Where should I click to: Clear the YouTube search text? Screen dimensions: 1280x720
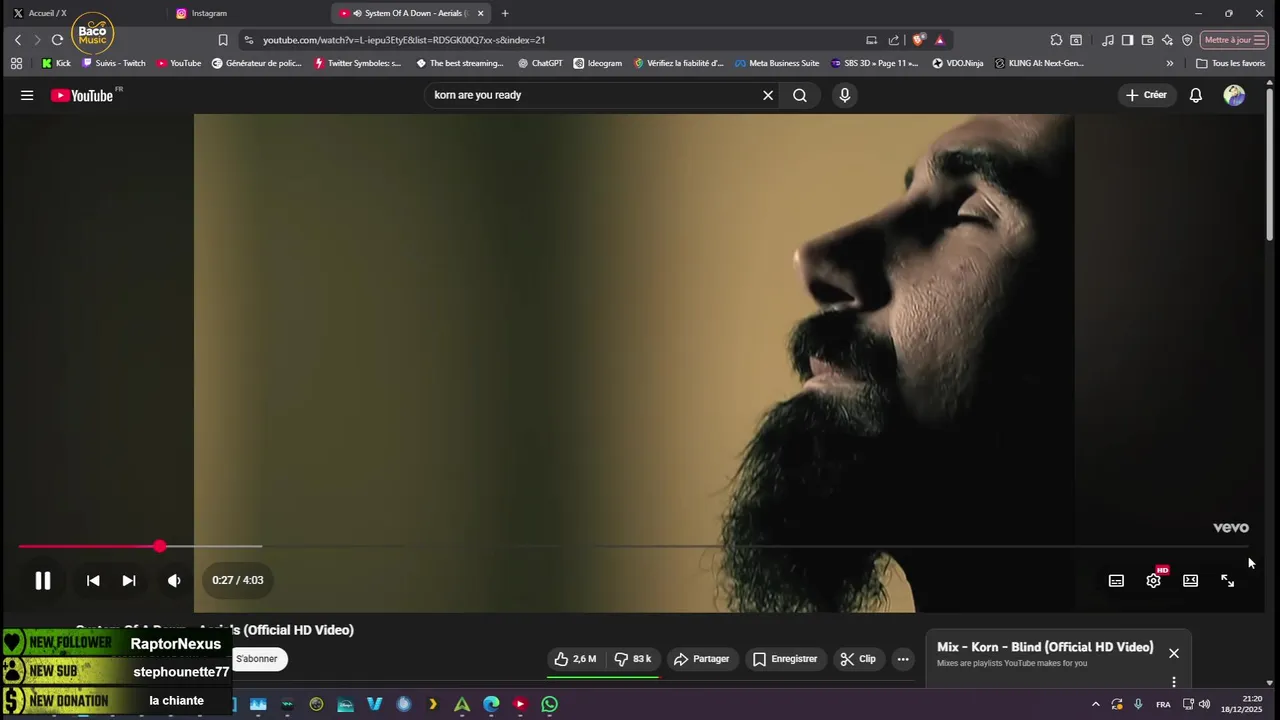768,95
